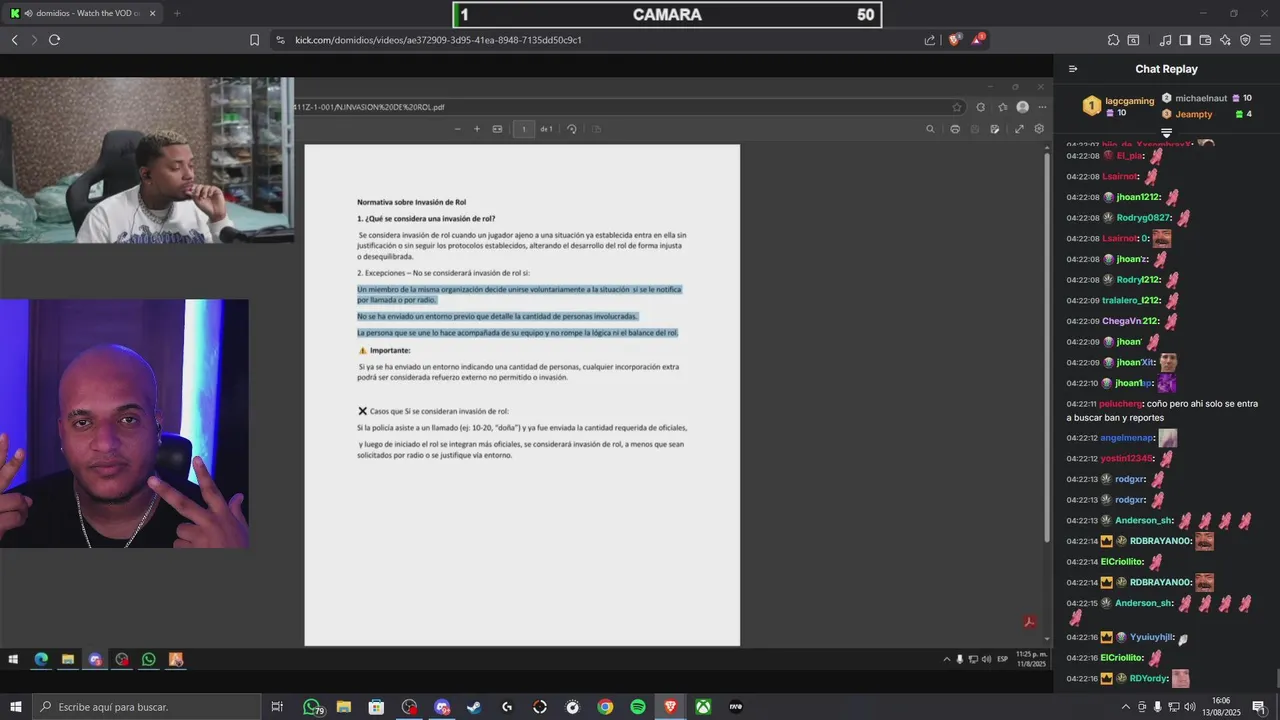This screenshot has height=720, width=1280.
Task: Open the Windows notification center
Action: [x=1259, y=707]
